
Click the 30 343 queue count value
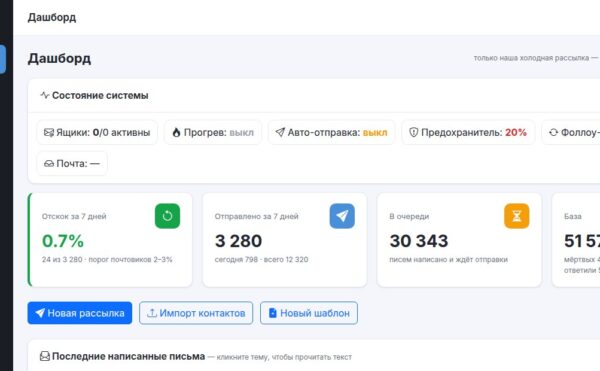click(x=419, y=241)
